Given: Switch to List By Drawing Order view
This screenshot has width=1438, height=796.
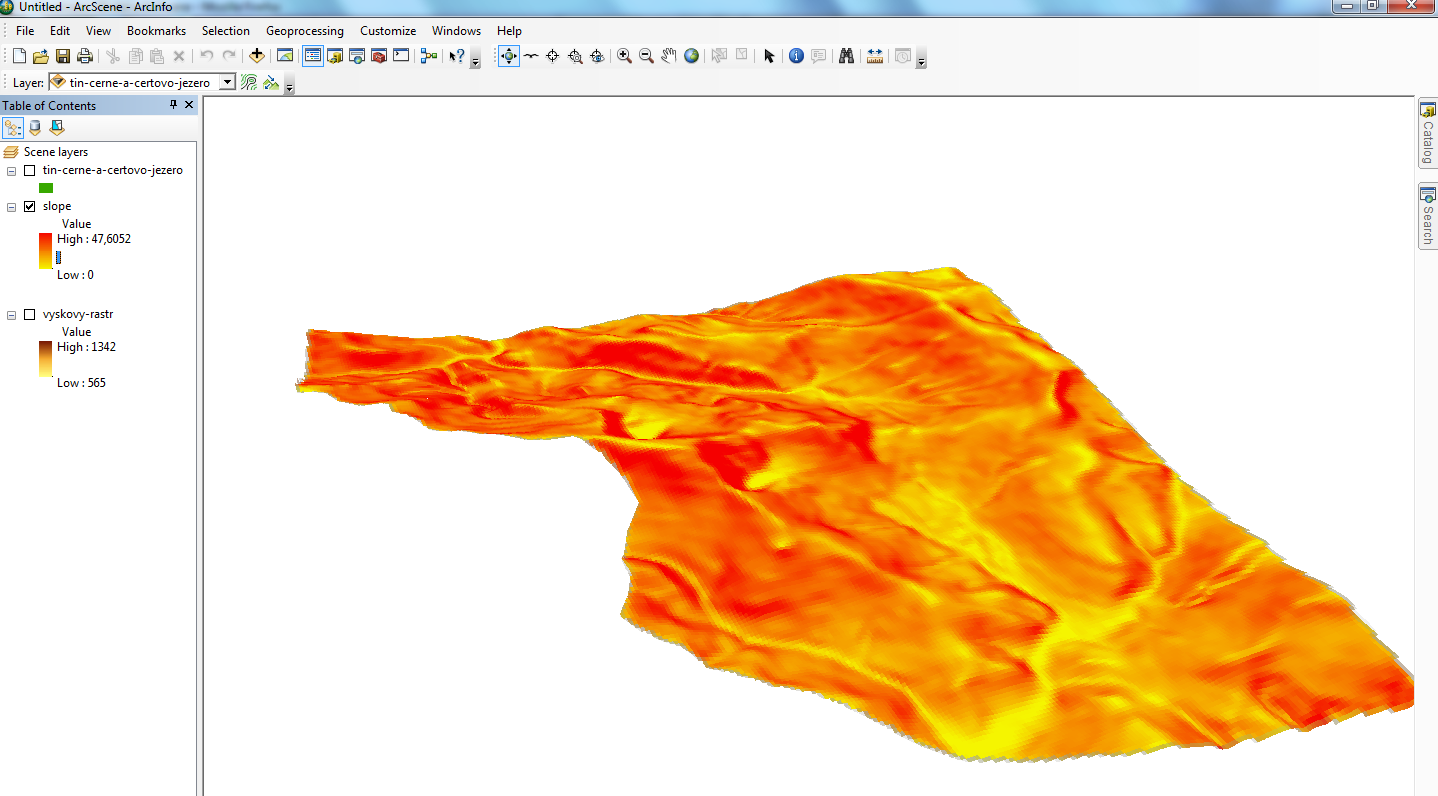Looking at the screenshot, I should click(x=13, y=127).
